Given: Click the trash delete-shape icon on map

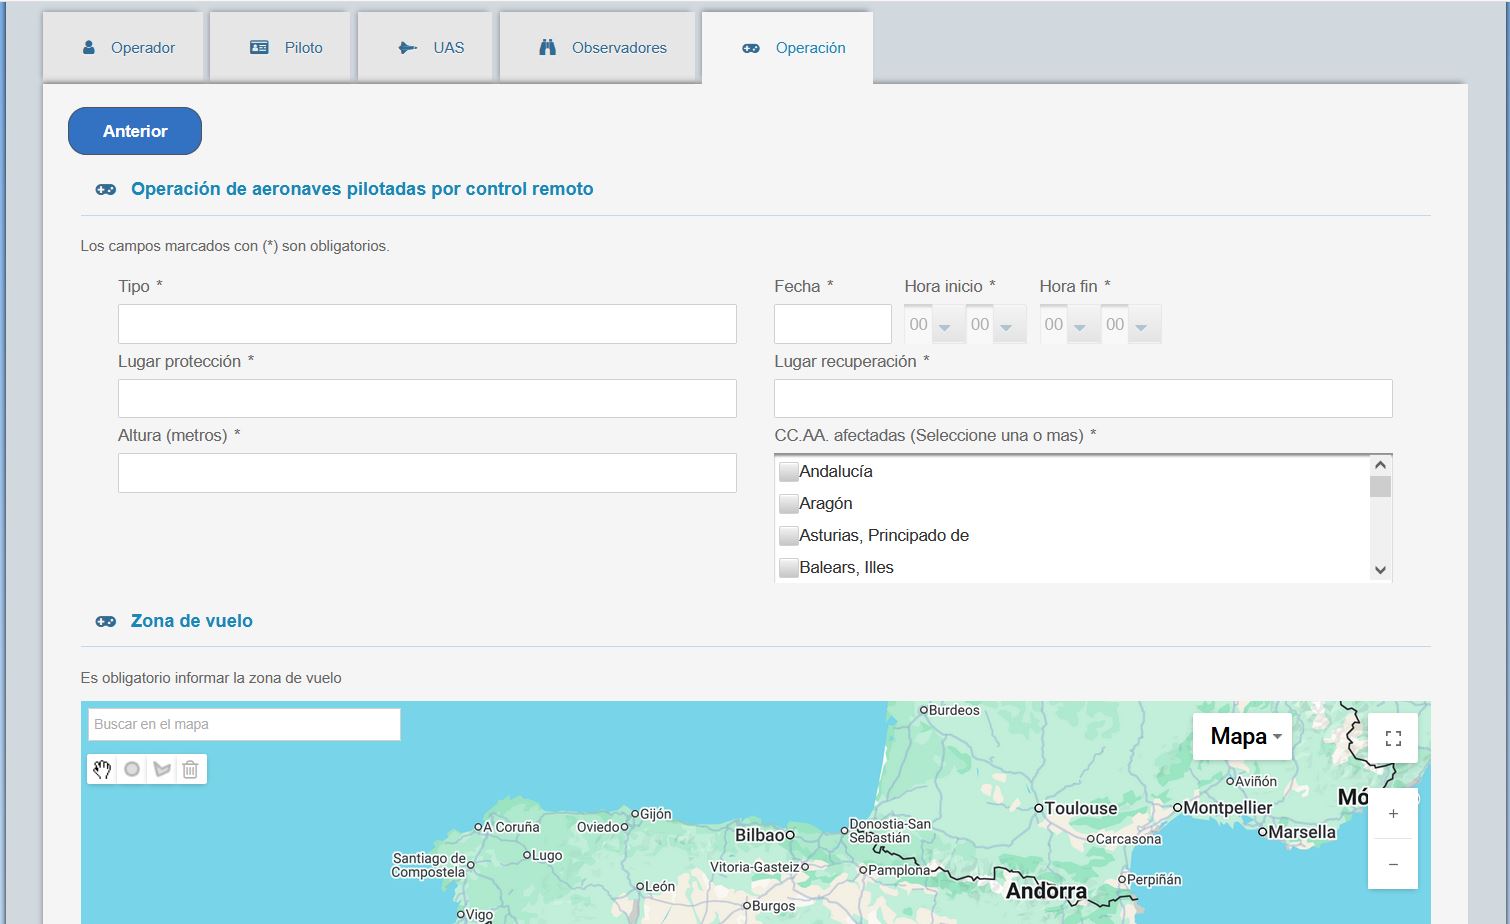Looking at the screenshot, I should point(191,769).
